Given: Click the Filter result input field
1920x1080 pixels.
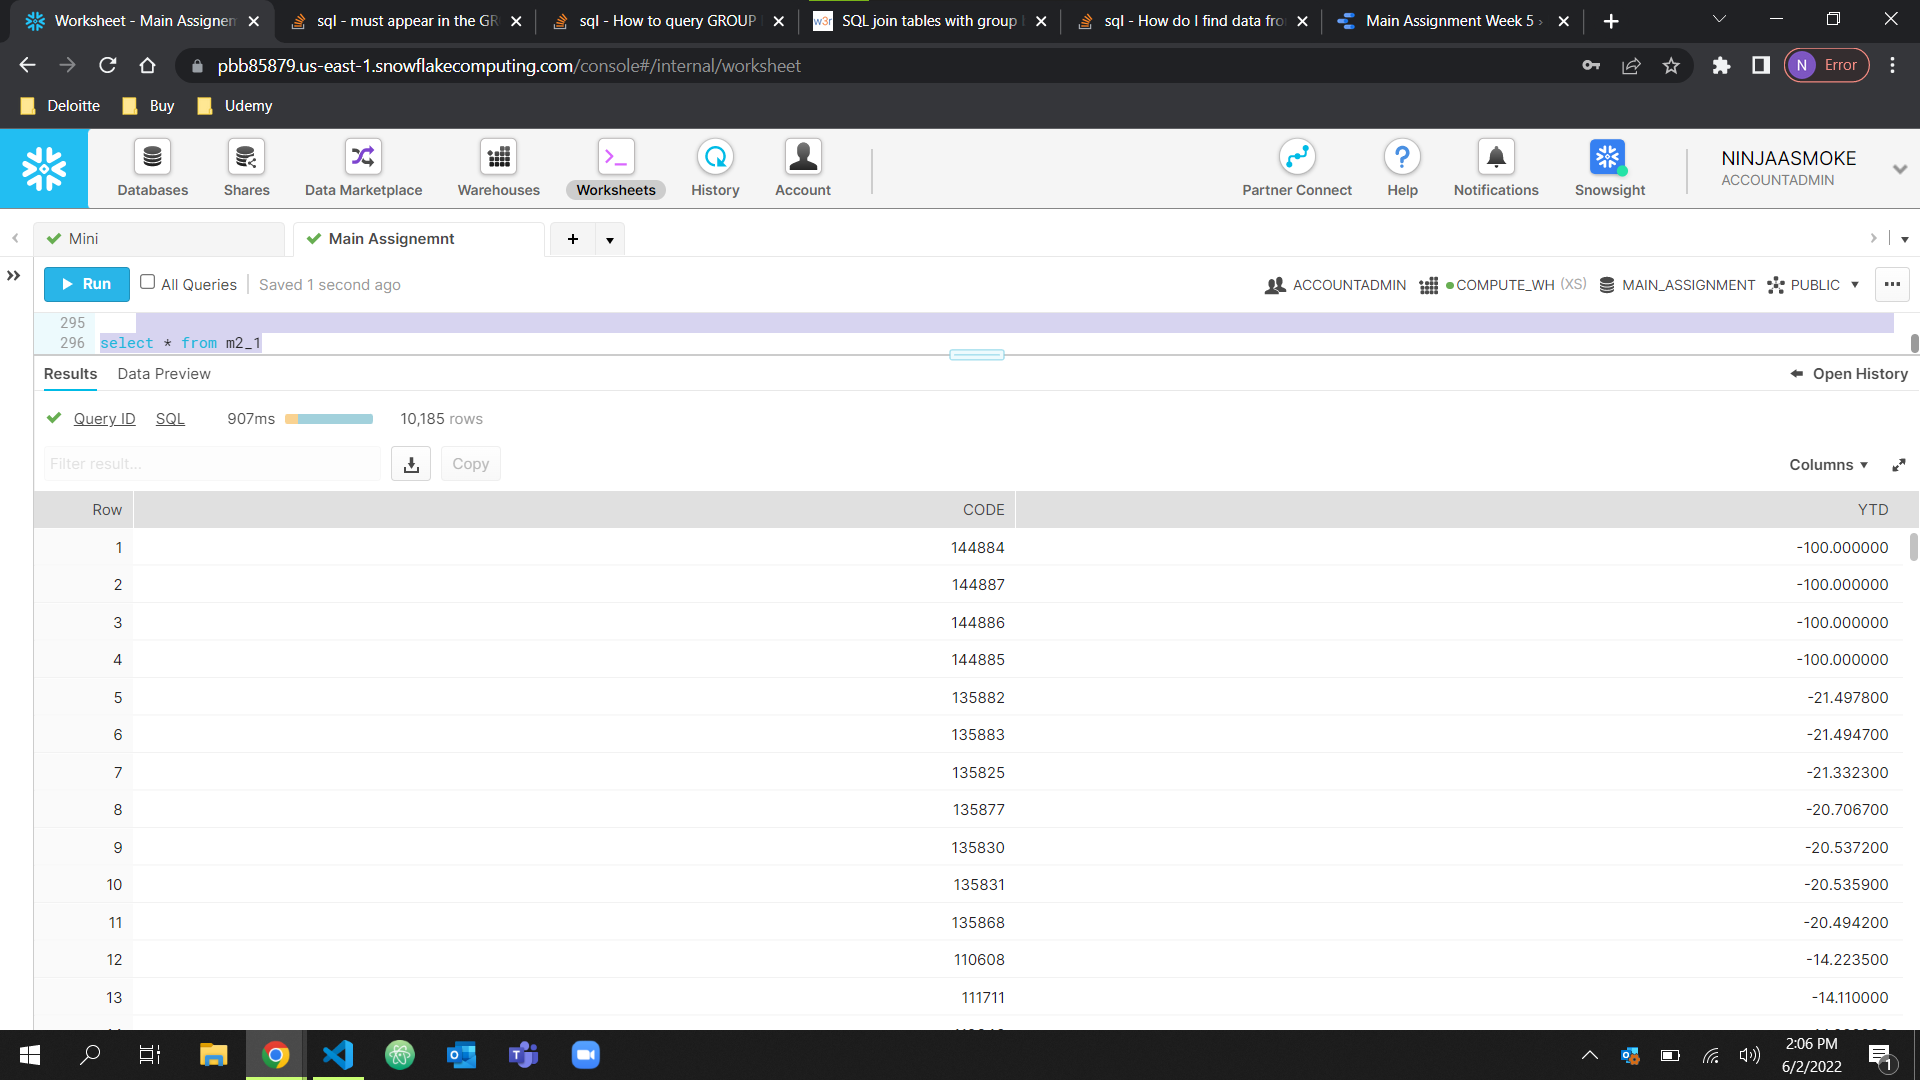Looking at the screenshot, I should (x=211, y=463).
